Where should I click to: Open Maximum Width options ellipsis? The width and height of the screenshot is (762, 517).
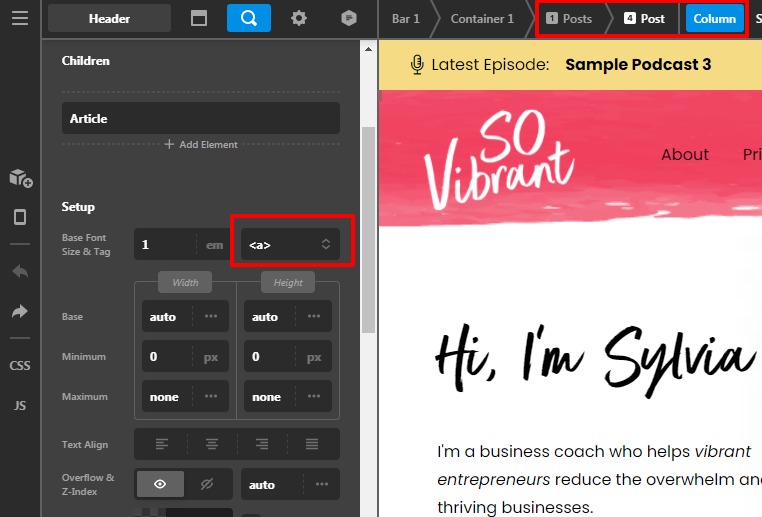[x=211, y=396]
